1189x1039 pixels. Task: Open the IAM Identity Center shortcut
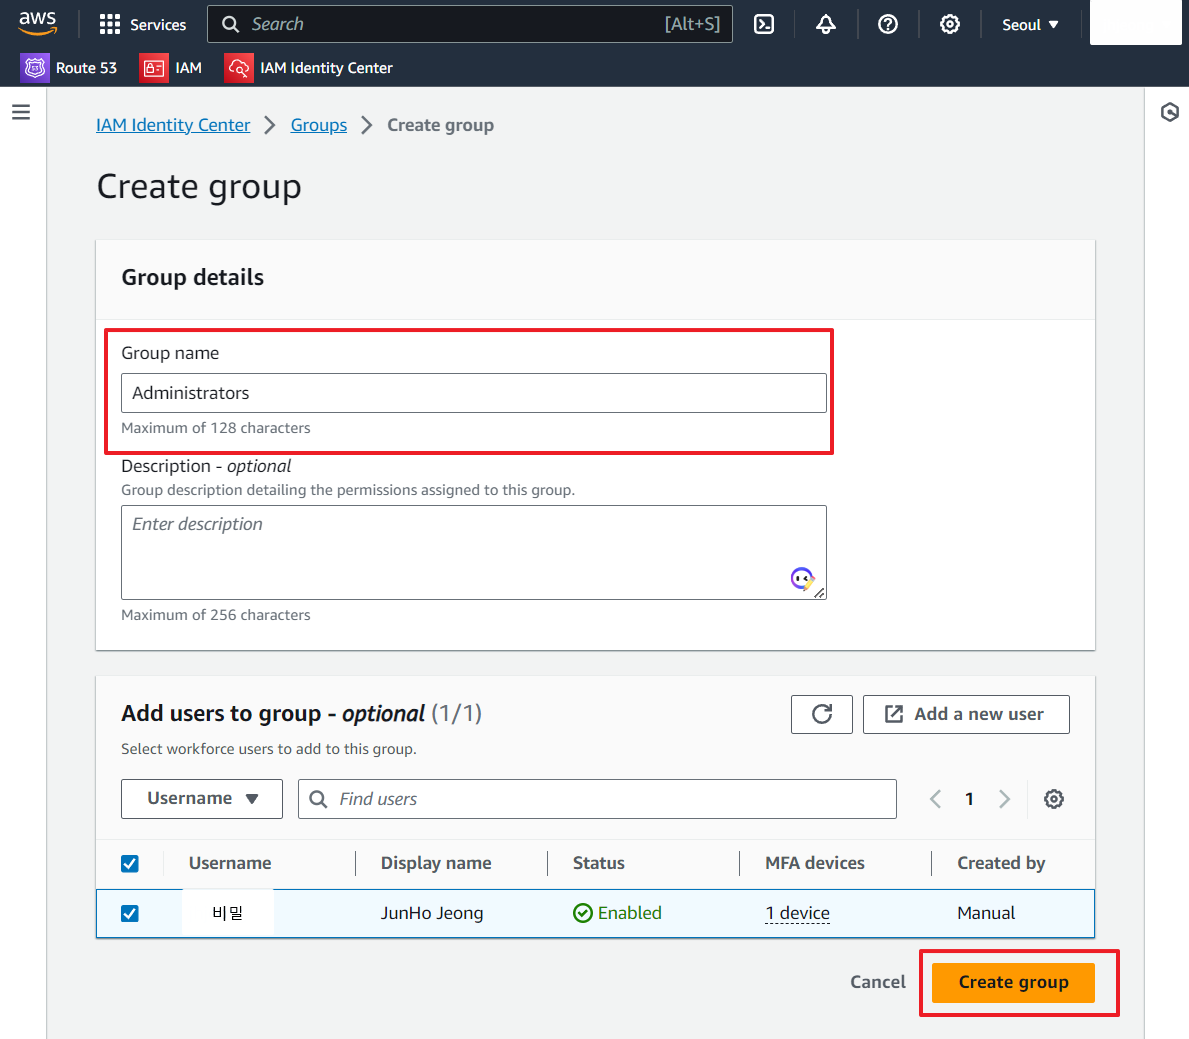pos(309,67)
